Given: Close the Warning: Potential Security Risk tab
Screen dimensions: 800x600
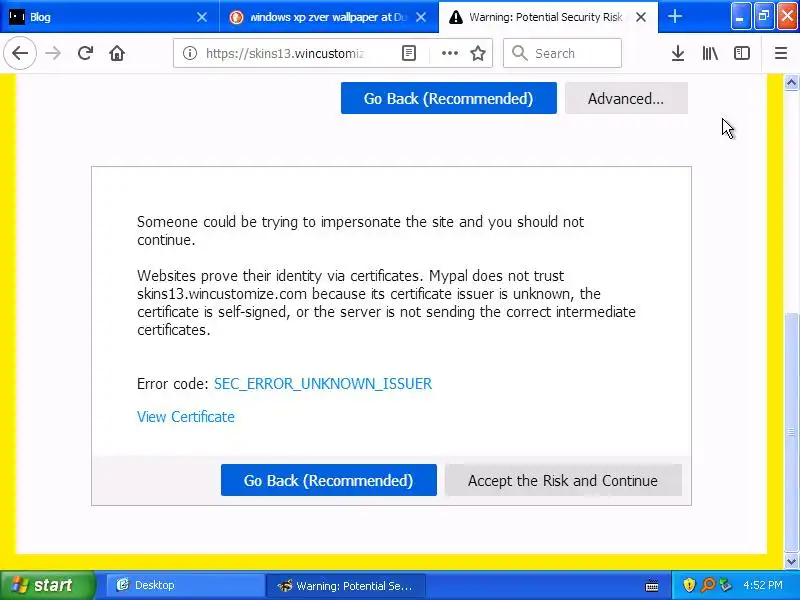Looking at the screenshot, I should tap(641, 17).
